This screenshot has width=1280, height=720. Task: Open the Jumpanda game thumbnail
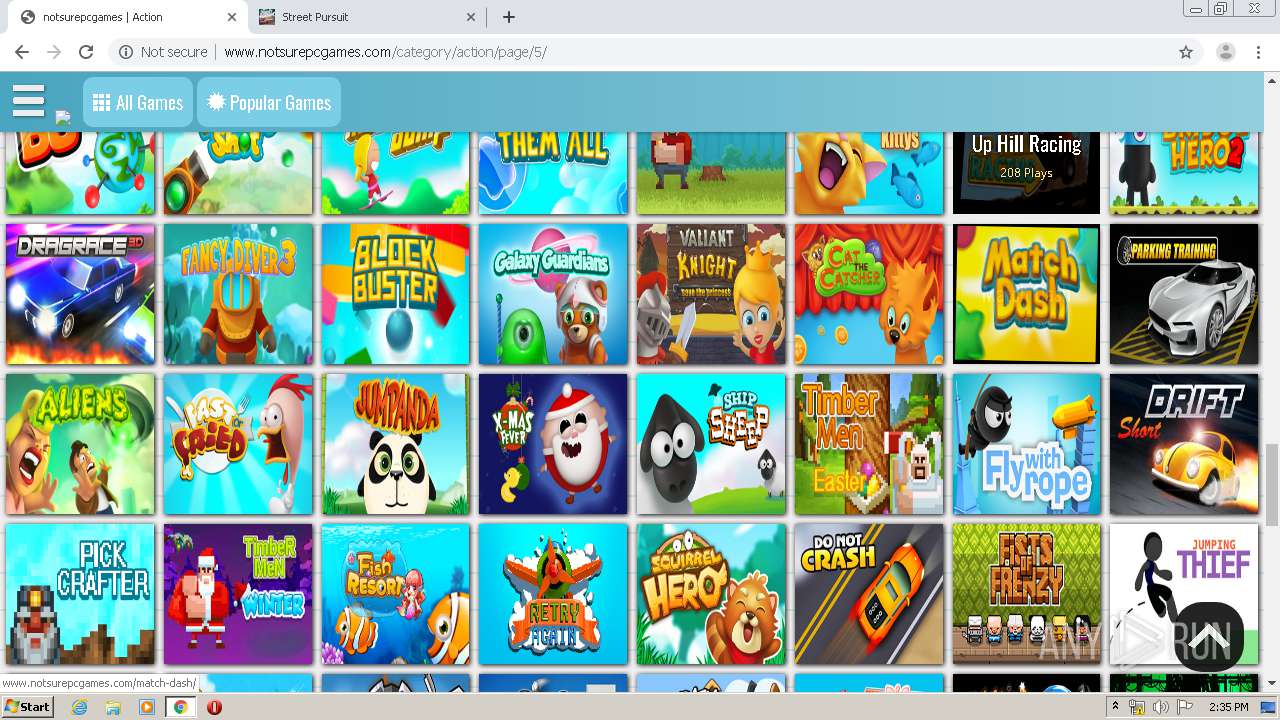tap(396, 444)
